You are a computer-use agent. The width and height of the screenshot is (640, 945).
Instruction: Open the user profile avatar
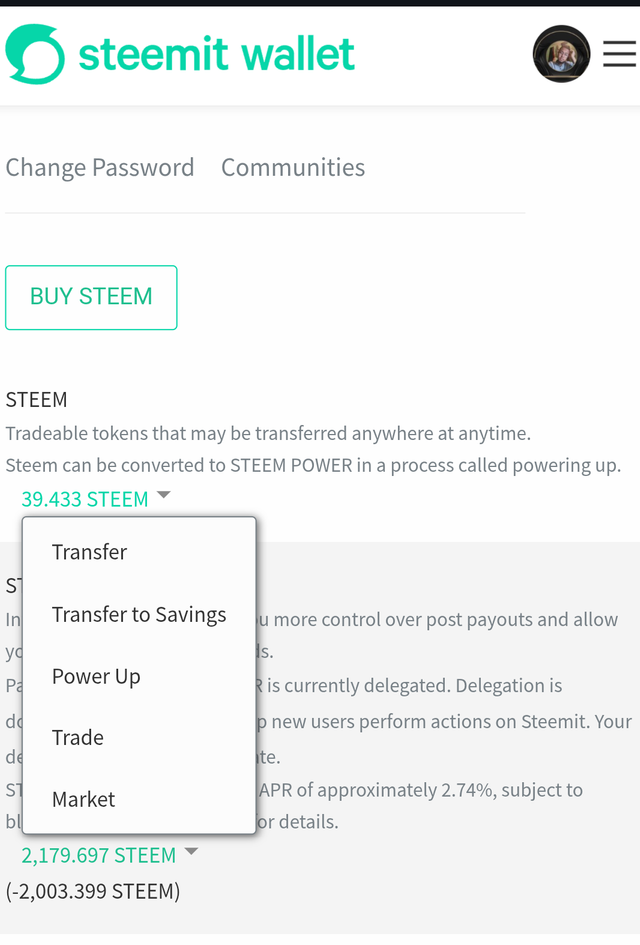pyautogui.click(x=561, y=54)
